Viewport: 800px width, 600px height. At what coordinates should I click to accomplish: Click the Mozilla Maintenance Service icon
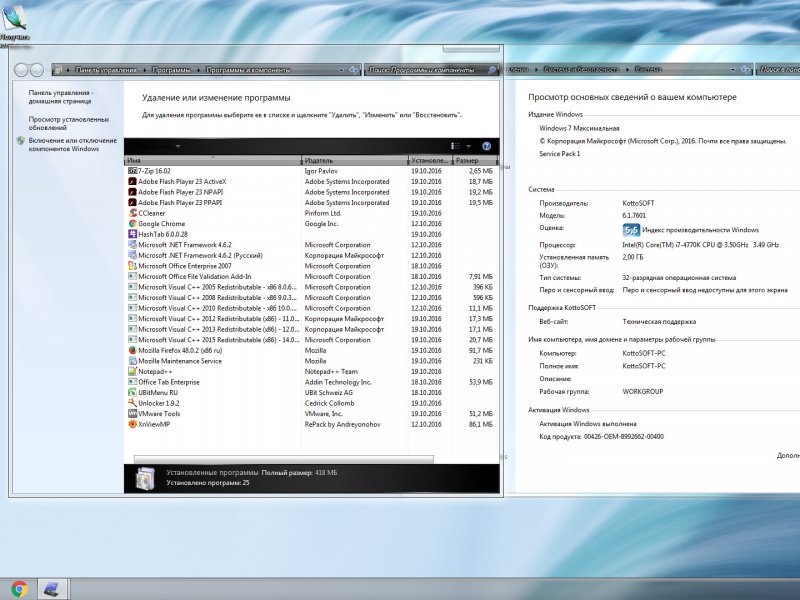(x=133, y=361)
